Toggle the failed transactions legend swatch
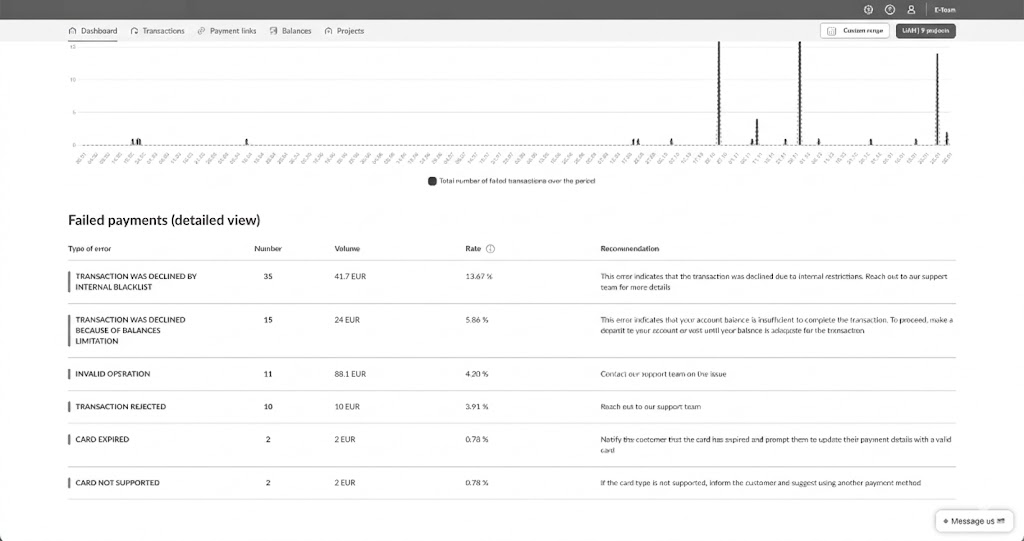The image size is (1024, 541). pos(432,181)
